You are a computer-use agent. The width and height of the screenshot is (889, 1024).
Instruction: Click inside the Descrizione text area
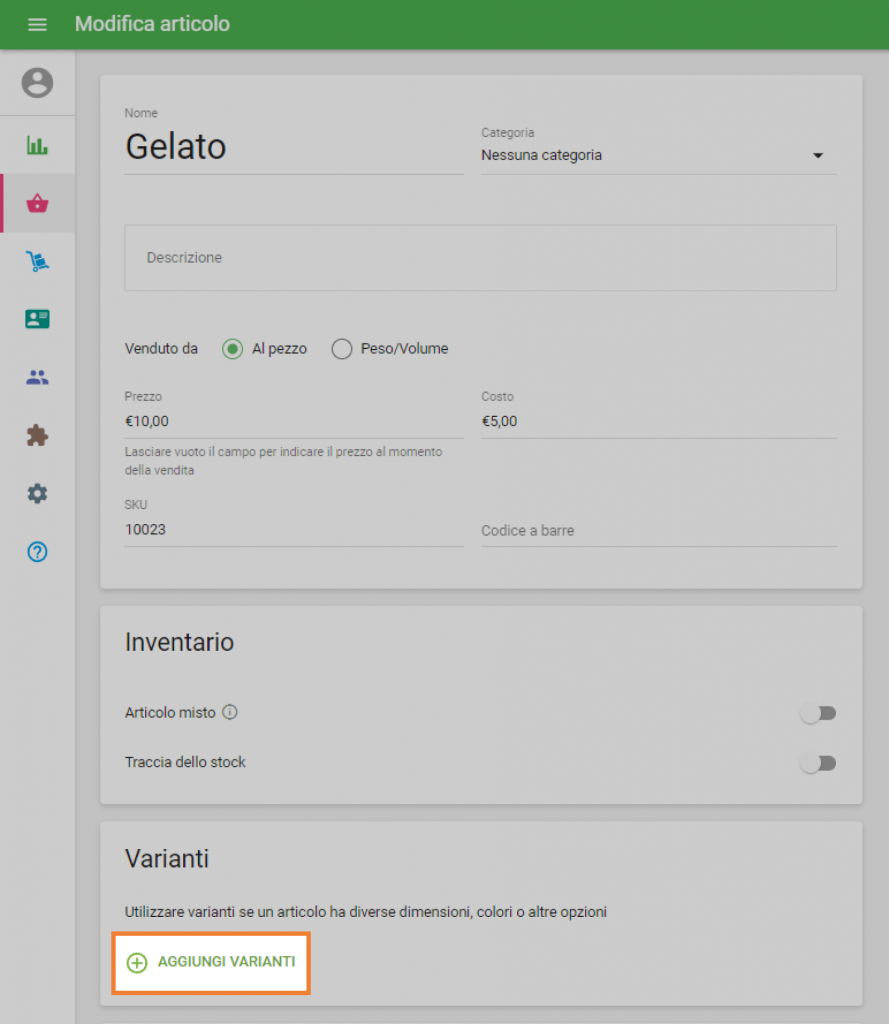(480, 257)
